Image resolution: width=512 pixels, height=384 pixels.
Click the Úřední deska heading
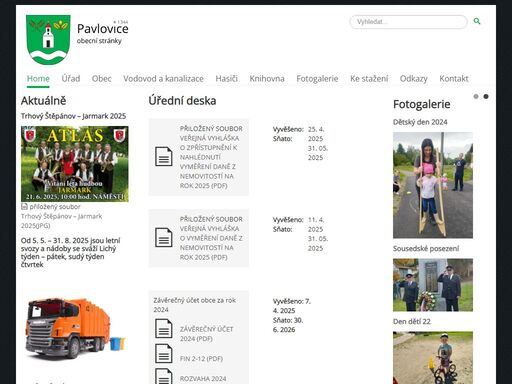click(x=182, y=101)
